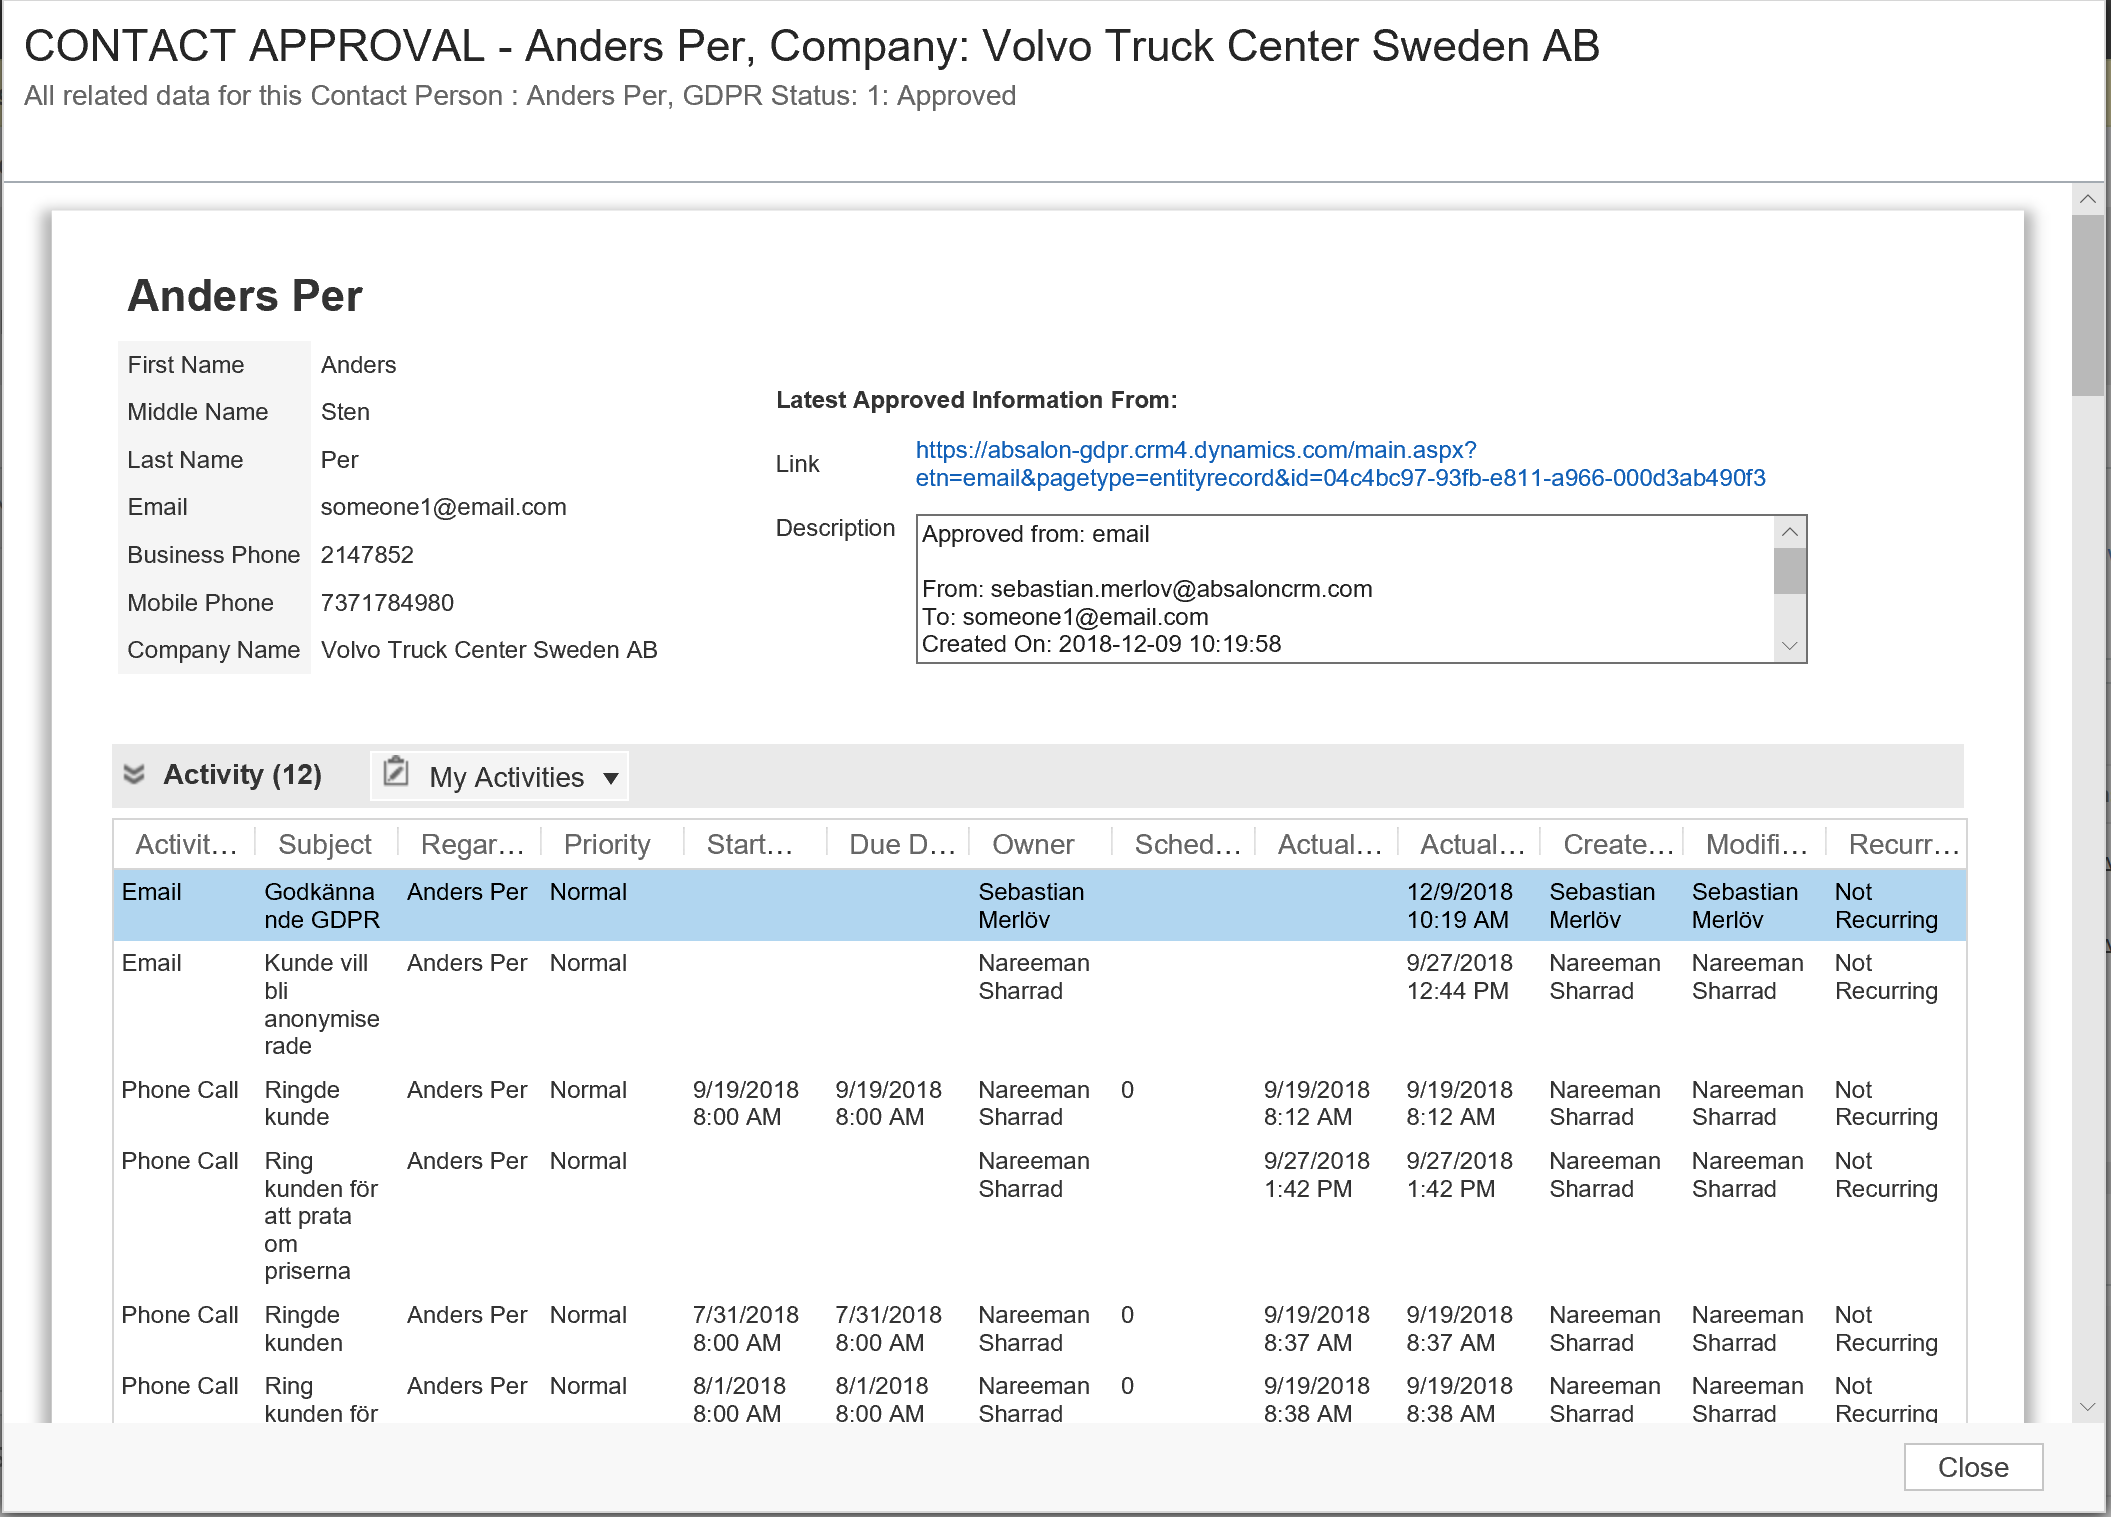Viewport: 2111px width, 1517px height.
Task: Select the 'Godkännande GDPR' email row subject
Action: (322, 905)
